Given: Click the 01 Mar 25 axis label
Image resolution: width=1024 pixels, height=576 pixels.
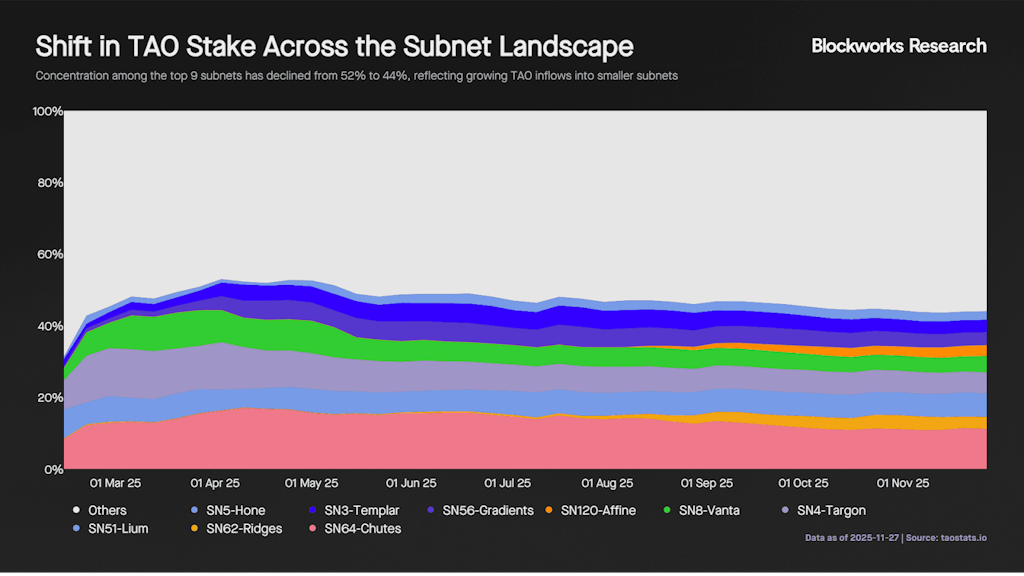Looking at the screenshot, I should tap(115, 483).
